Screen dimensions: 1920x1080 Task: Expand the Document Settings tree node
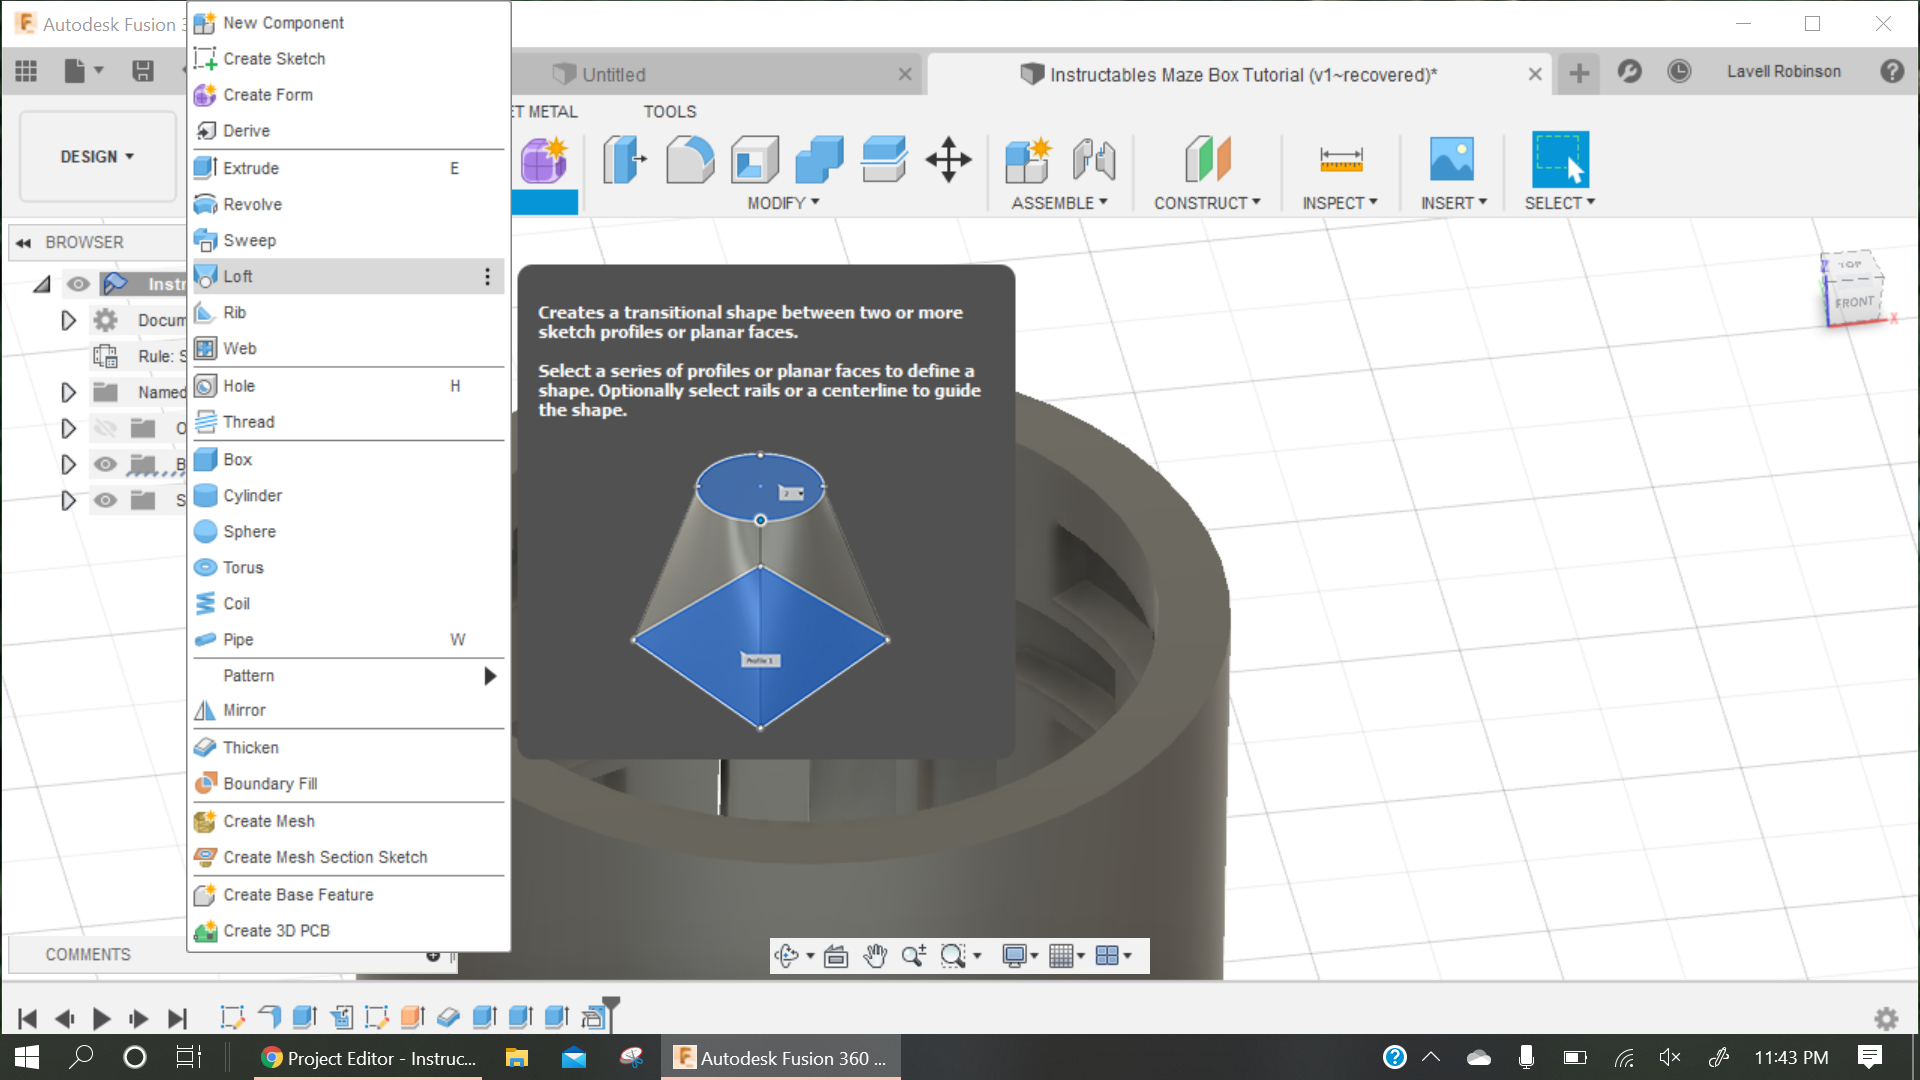[x=68, y=320]
